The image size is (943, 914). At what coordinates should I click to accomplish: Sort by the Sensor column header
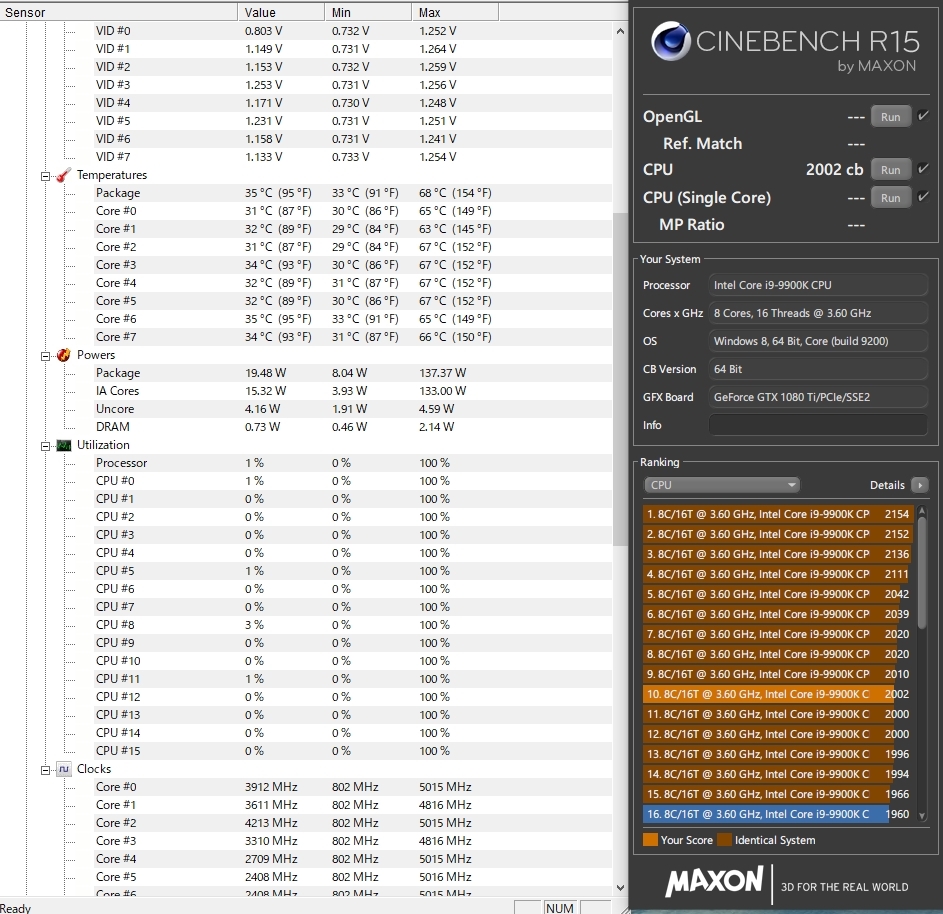(x=119, y=12)
